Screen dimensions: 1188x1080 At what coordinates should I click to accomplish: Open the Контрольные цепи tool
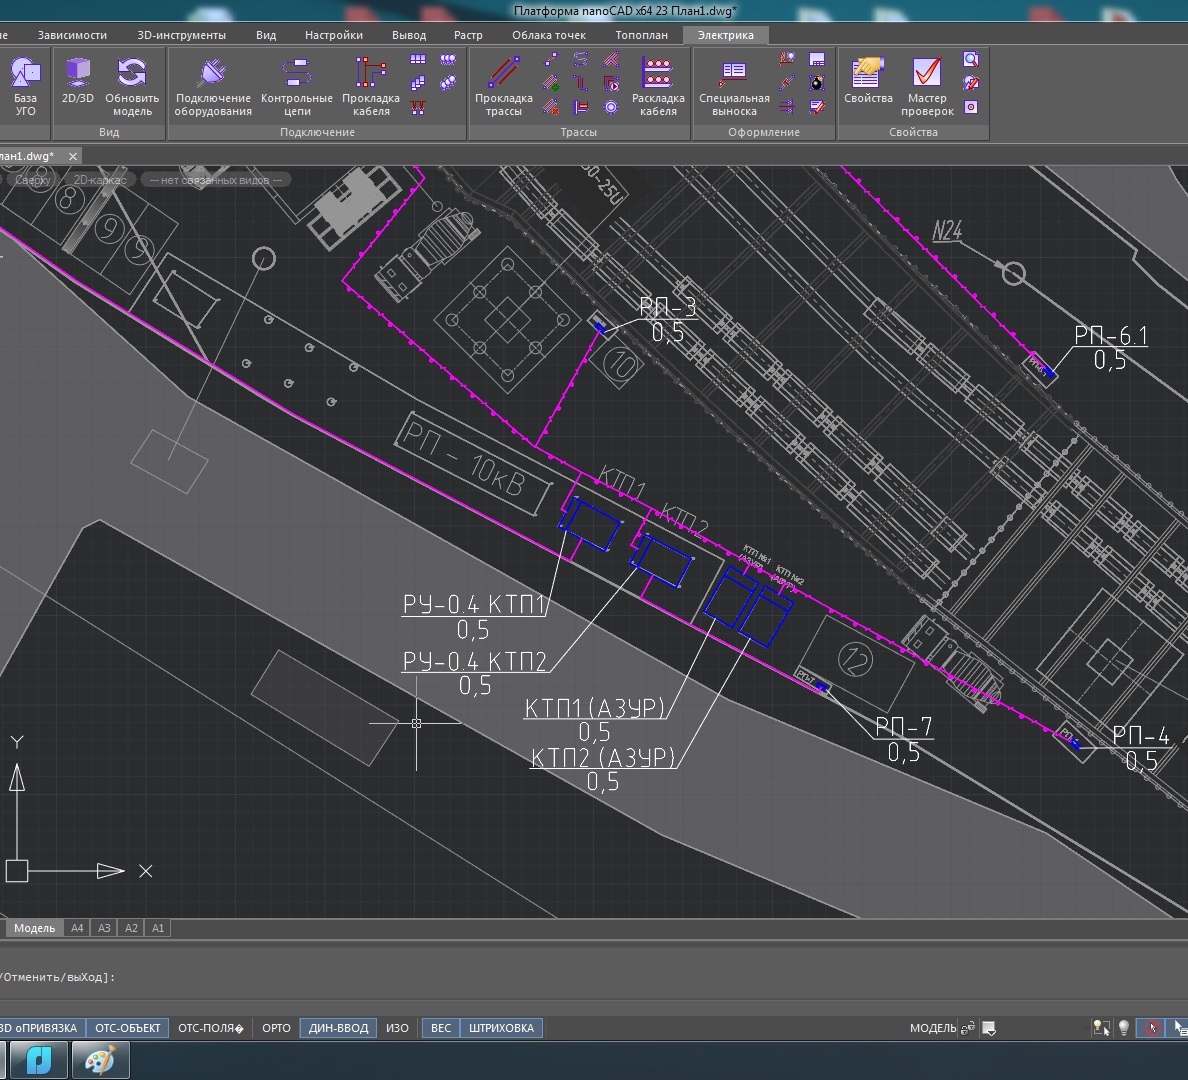point(296,85)
